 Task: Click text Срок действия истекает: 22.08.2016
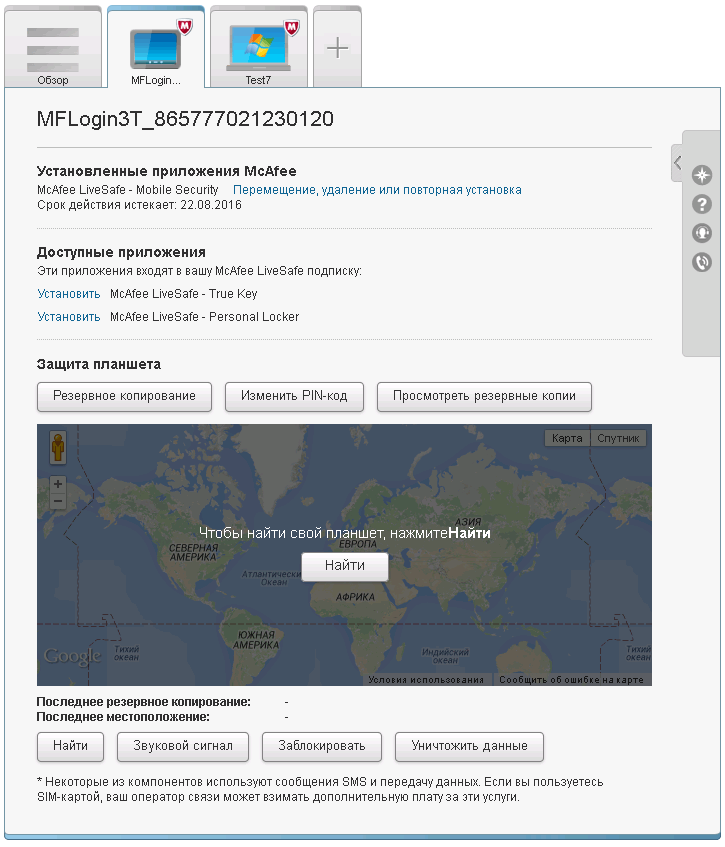[x=139, y=205]
